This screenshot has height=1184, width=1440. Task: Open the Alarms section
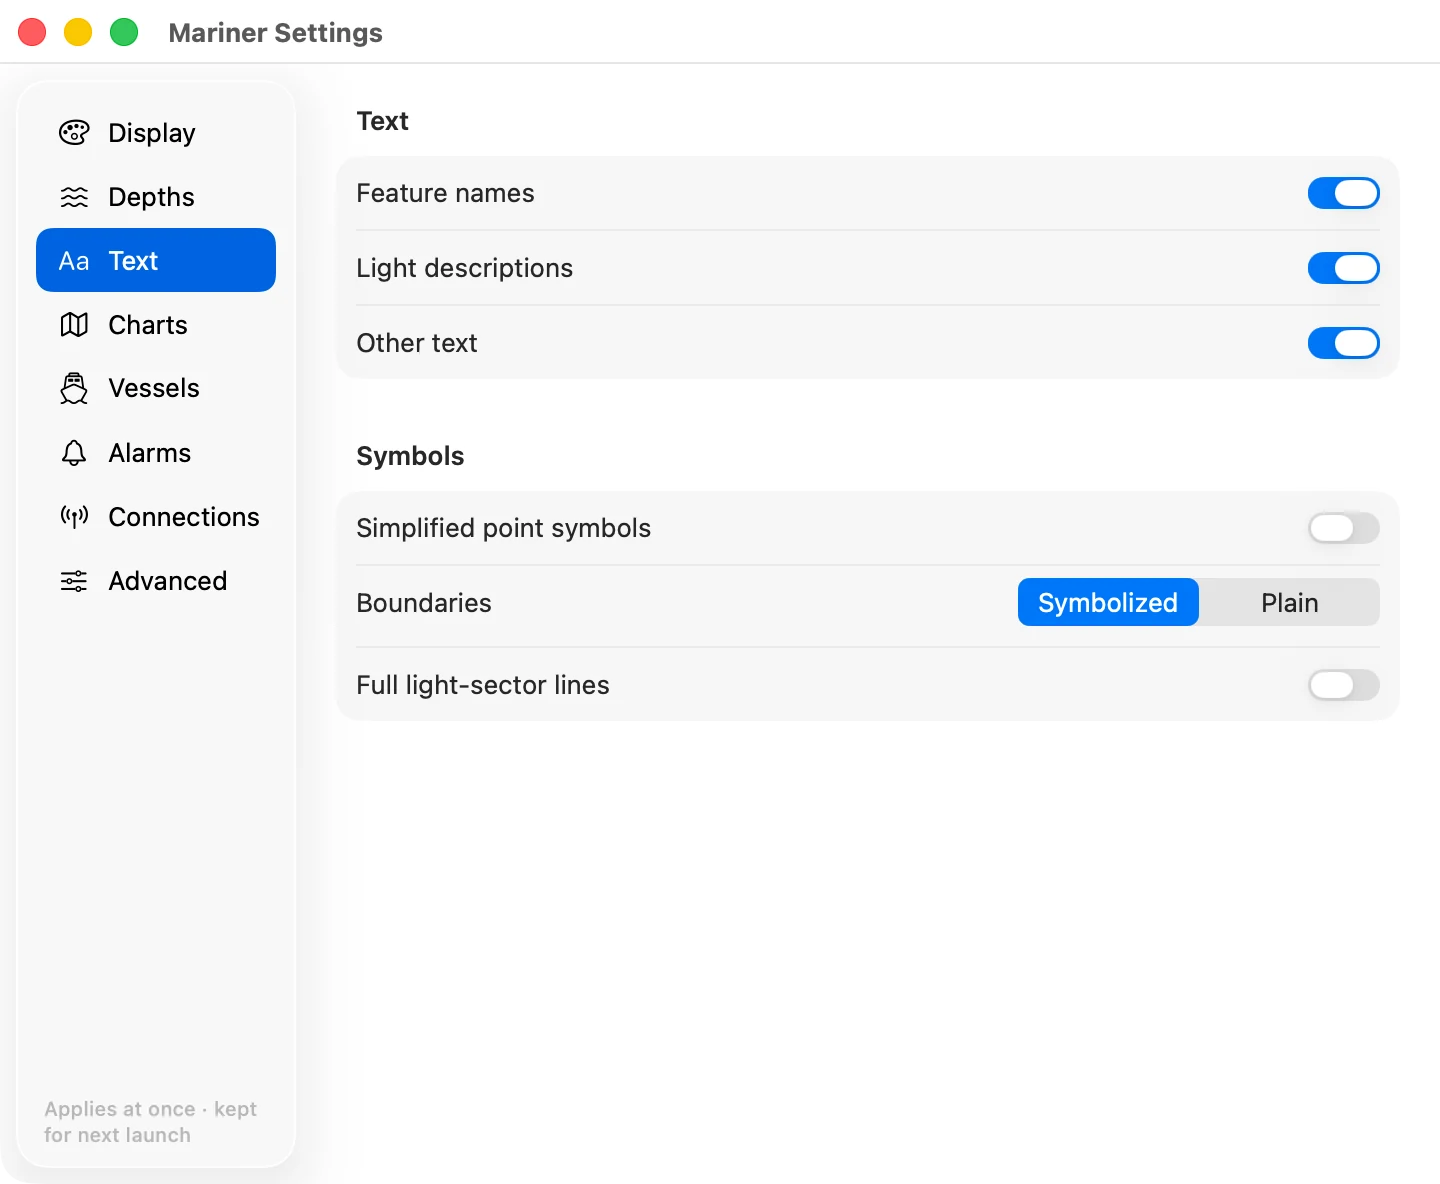(156, 453)
